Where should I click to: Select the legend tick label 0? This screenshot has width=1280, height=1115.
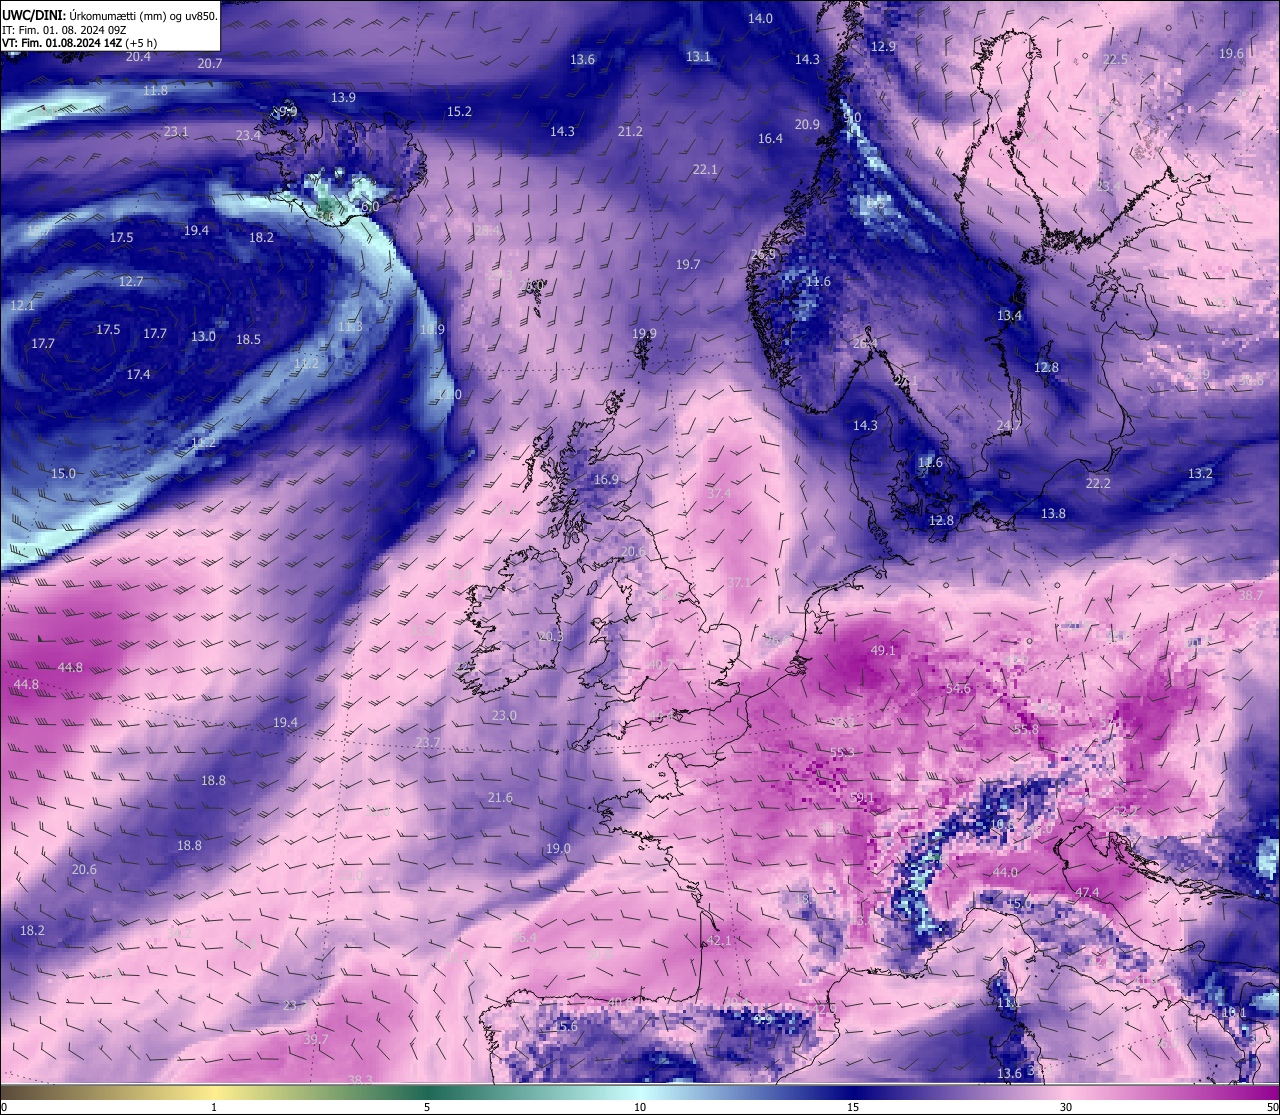click(3, 1107)
